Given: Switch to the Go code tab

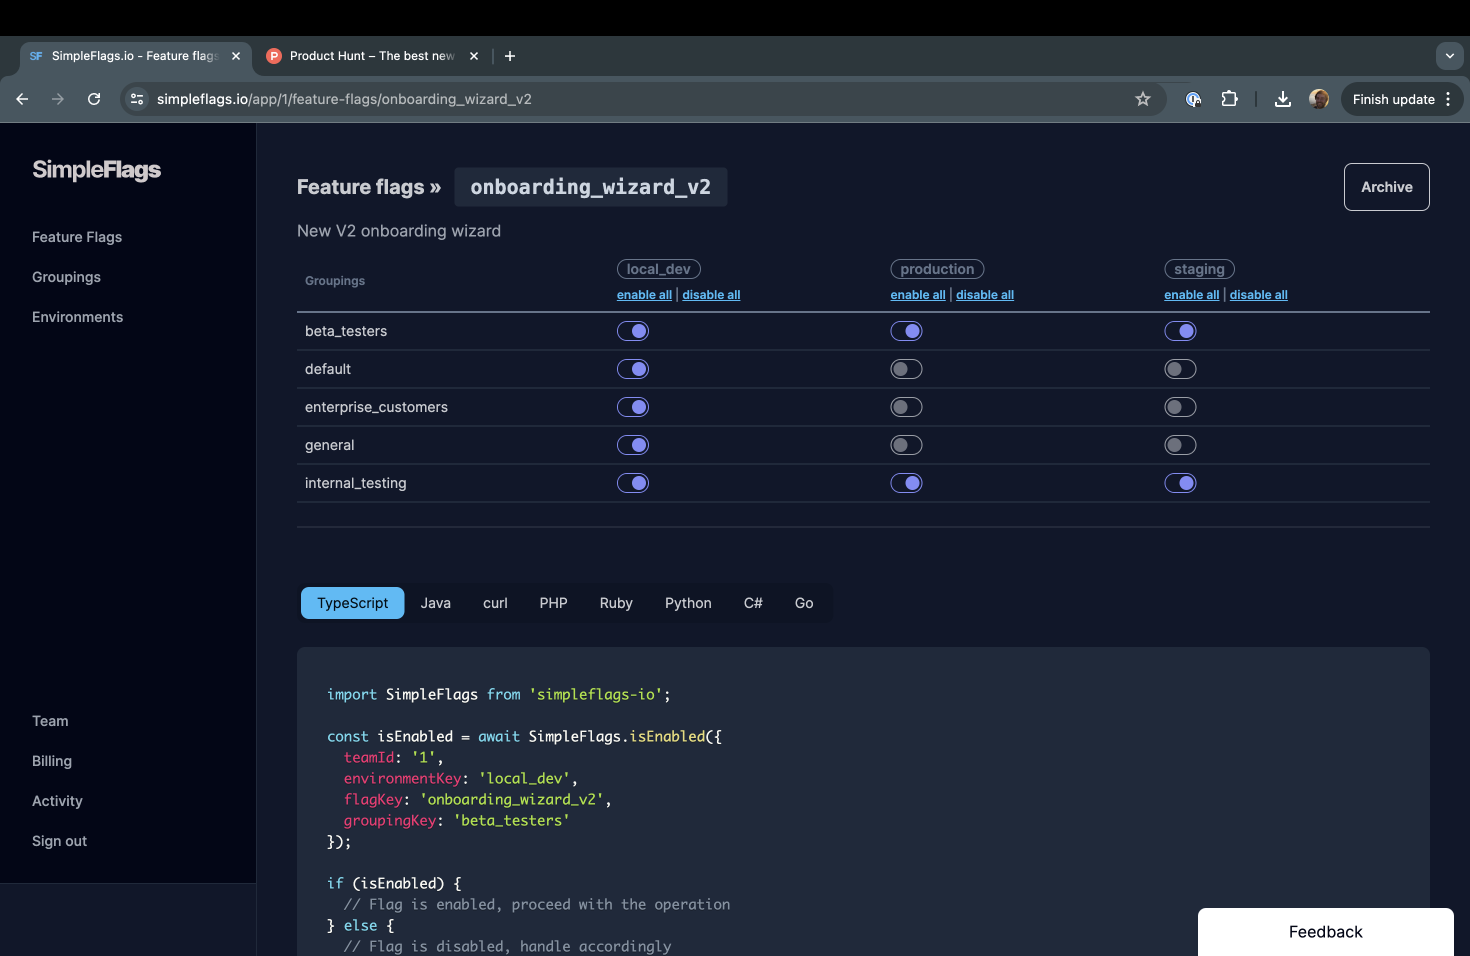Looking at the screenshot, I should coord(804,603).
